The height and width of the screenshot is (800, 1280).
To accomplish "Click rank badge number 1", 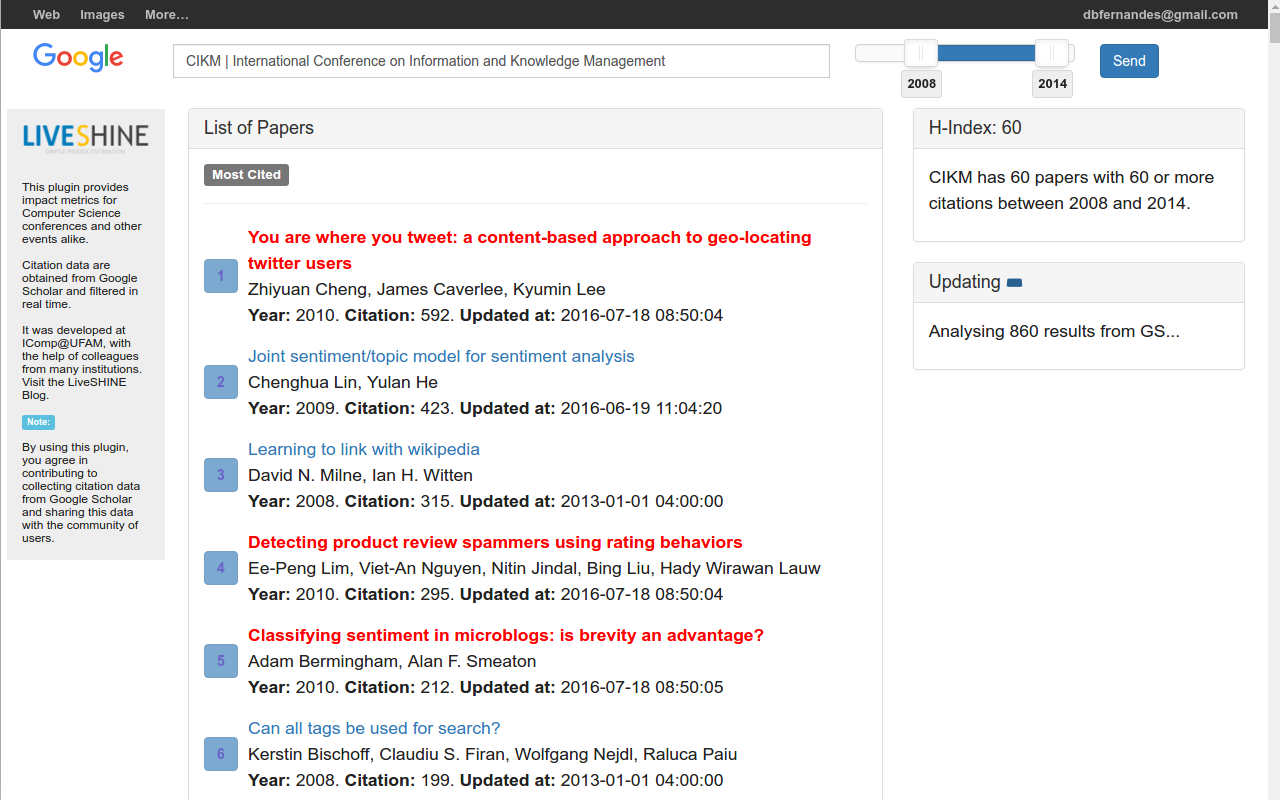I will click(x=221, y=276).
